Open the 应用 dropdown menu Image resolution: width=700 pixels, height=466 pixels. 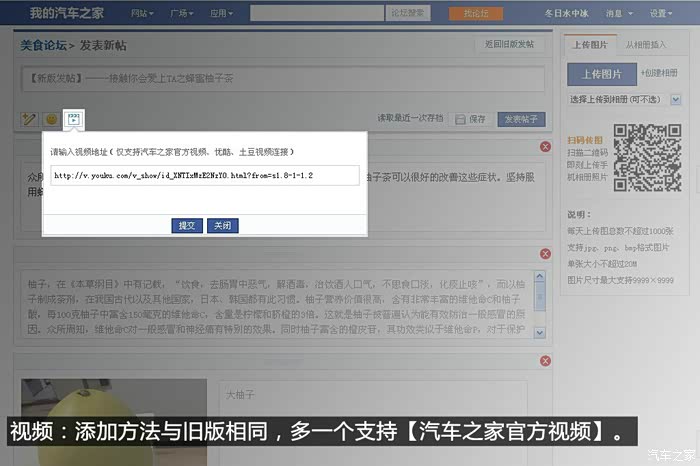point(221,13)
